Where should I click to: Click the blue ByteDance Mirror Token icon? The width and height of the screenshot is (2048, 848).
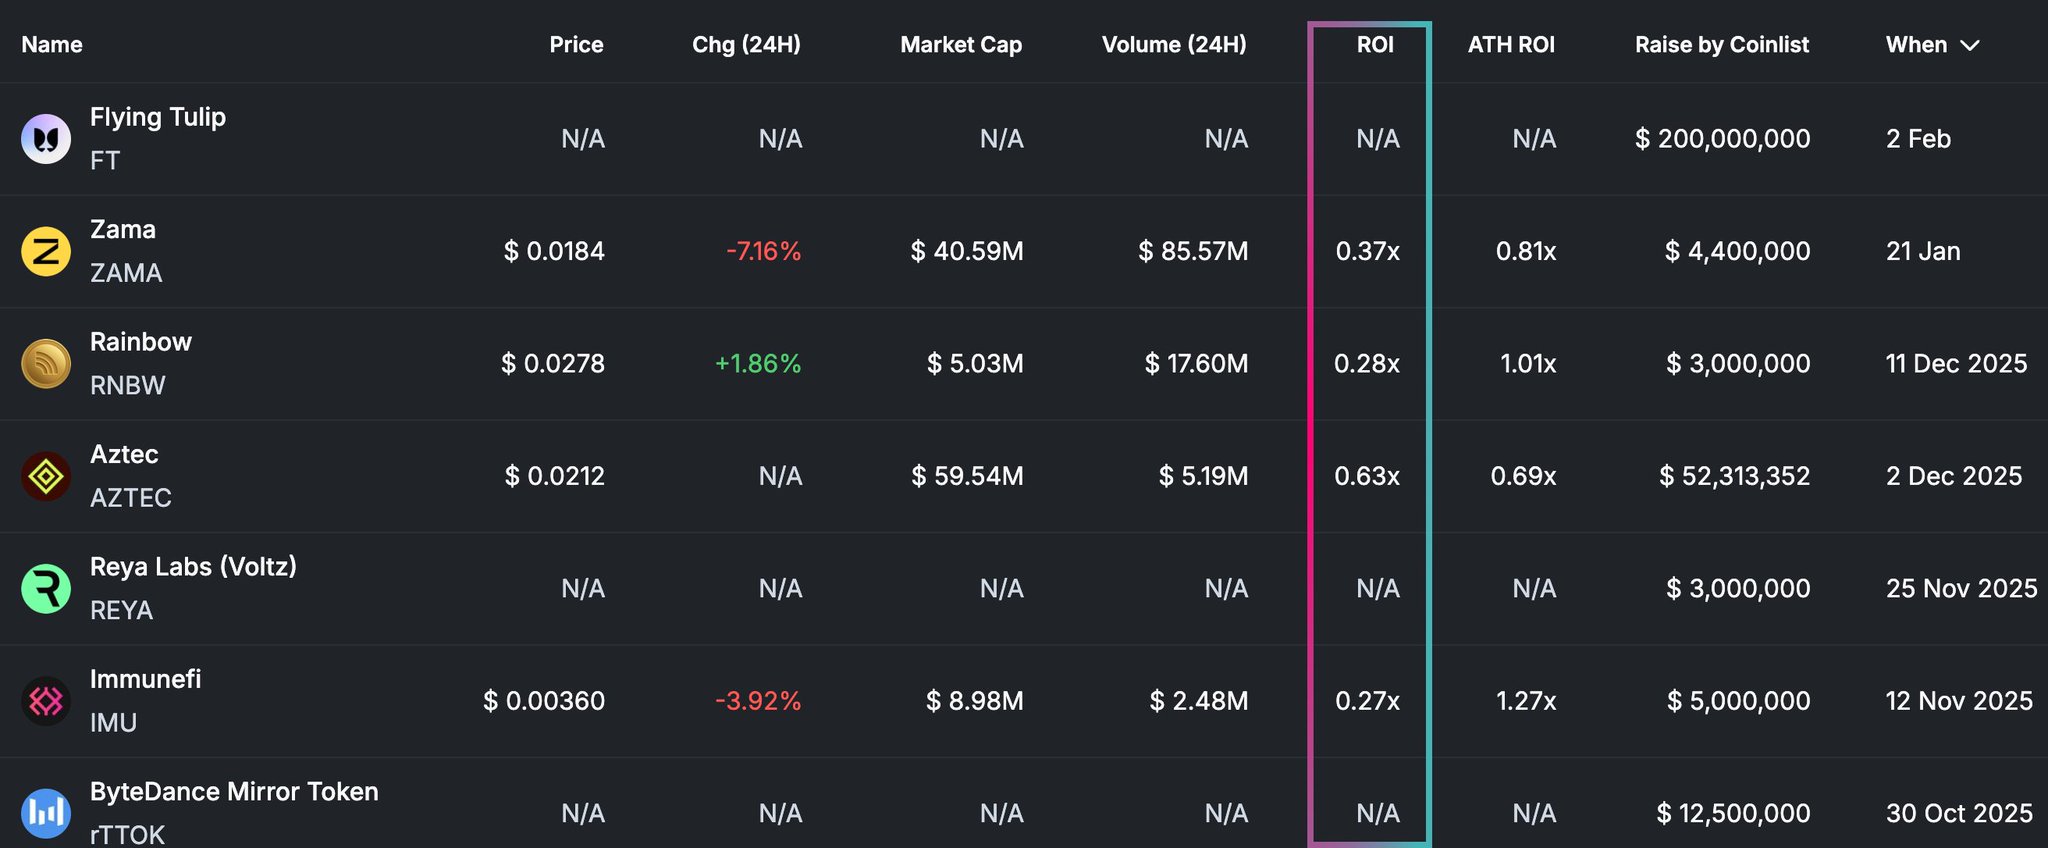(46, 813)
